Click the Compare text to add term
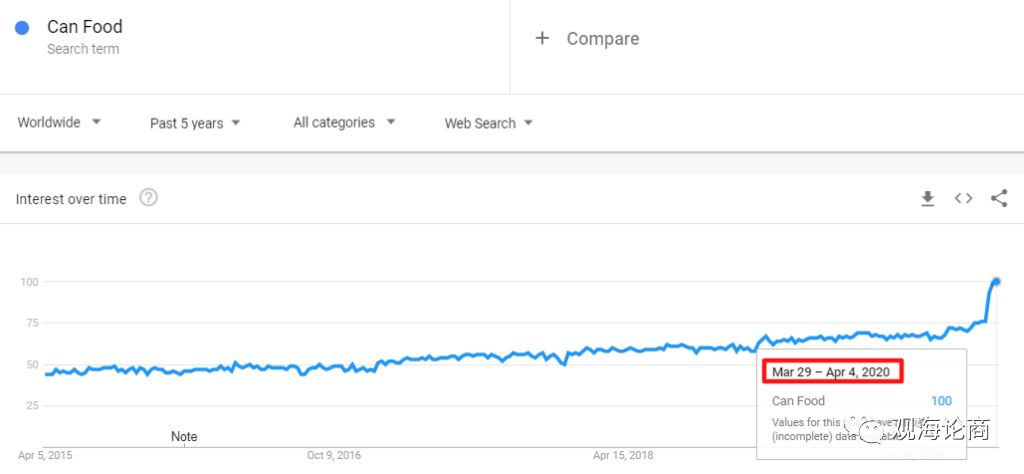 602,39
